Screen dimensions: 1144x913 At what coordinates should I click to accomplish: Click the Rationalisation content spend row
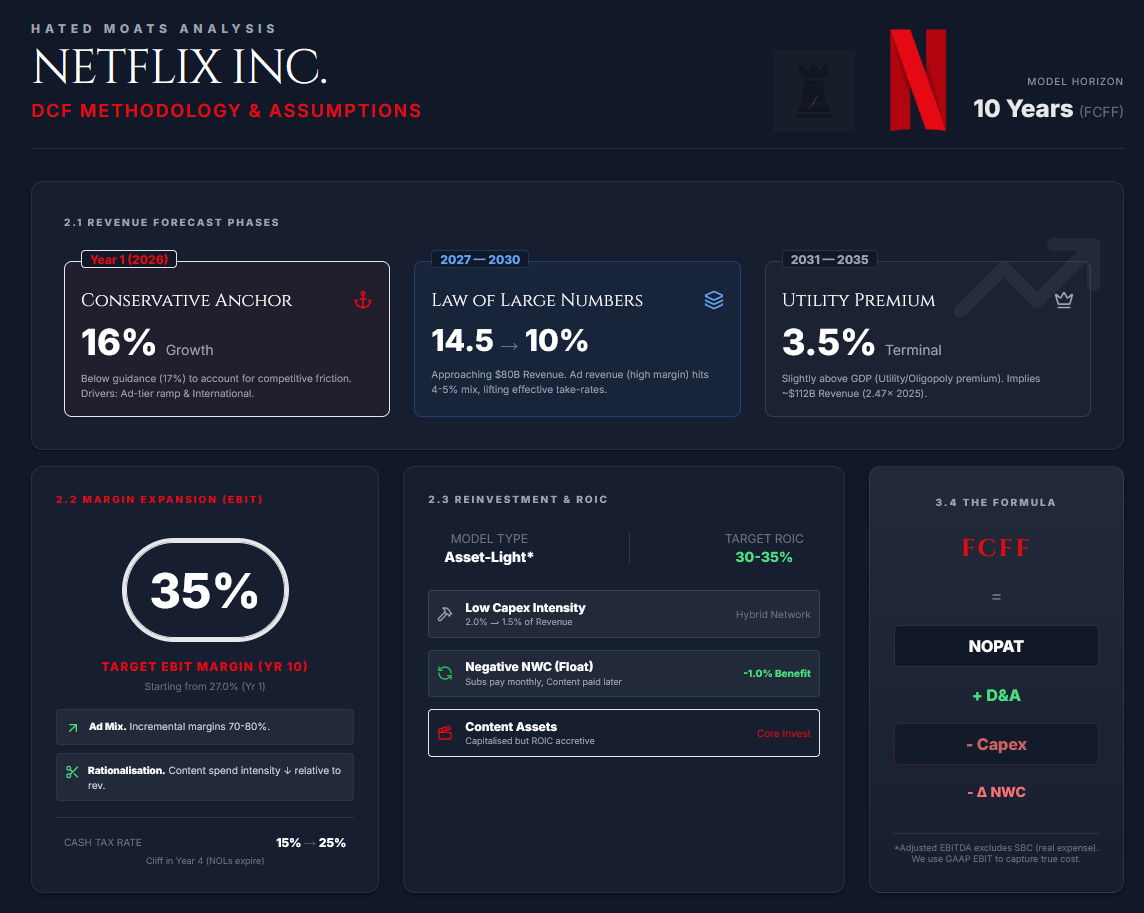click(205, 777)
